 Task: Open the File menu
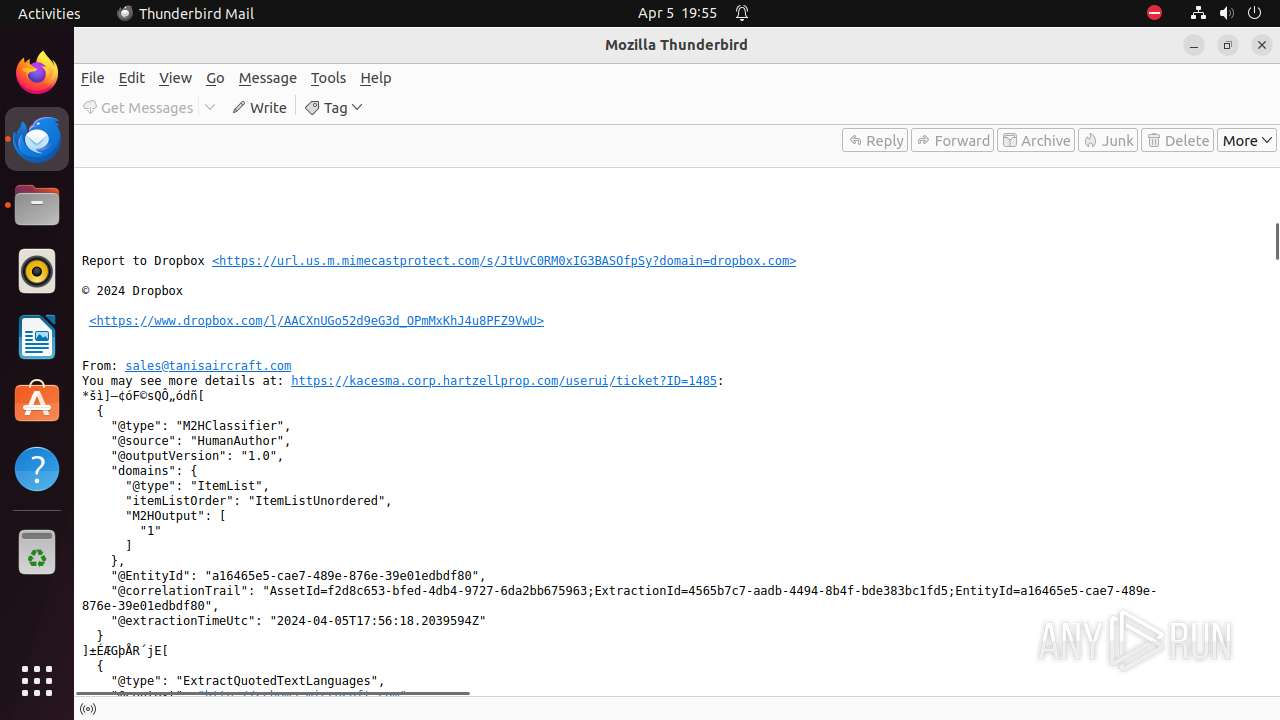[93, 77]
